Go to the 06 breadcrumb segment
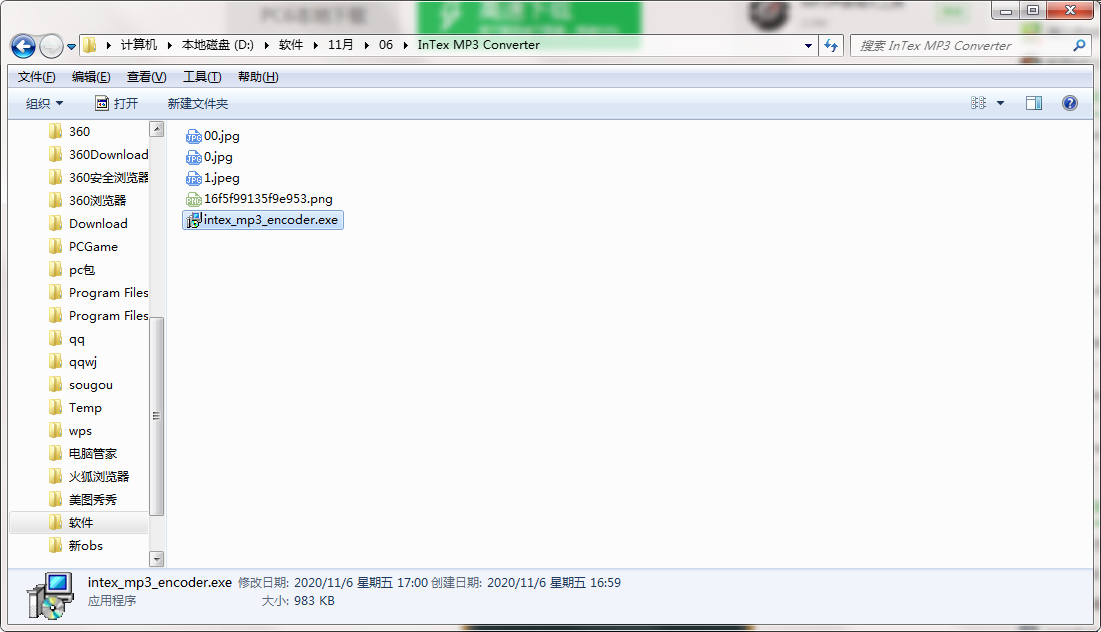The image size is (1101, 632). pyautogui.click(x=386, y=45)
